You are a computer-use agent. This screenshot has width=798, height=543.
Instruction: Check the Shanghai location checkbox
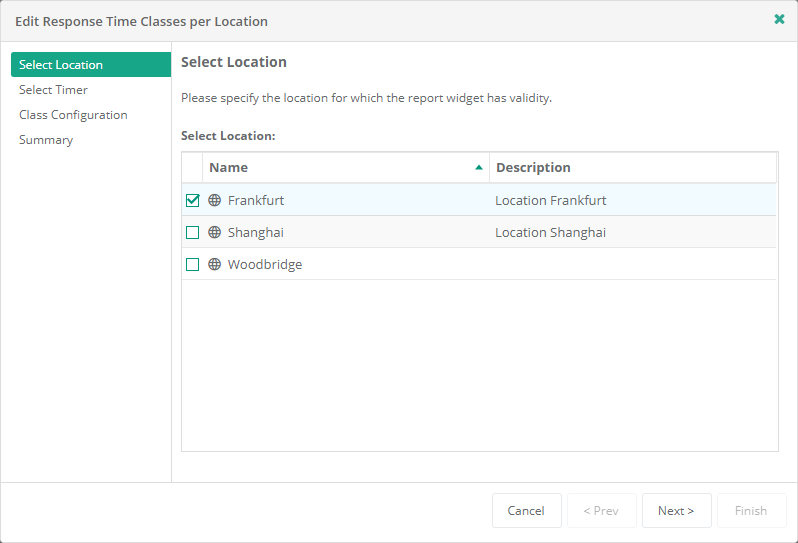(x=193, y=233)
